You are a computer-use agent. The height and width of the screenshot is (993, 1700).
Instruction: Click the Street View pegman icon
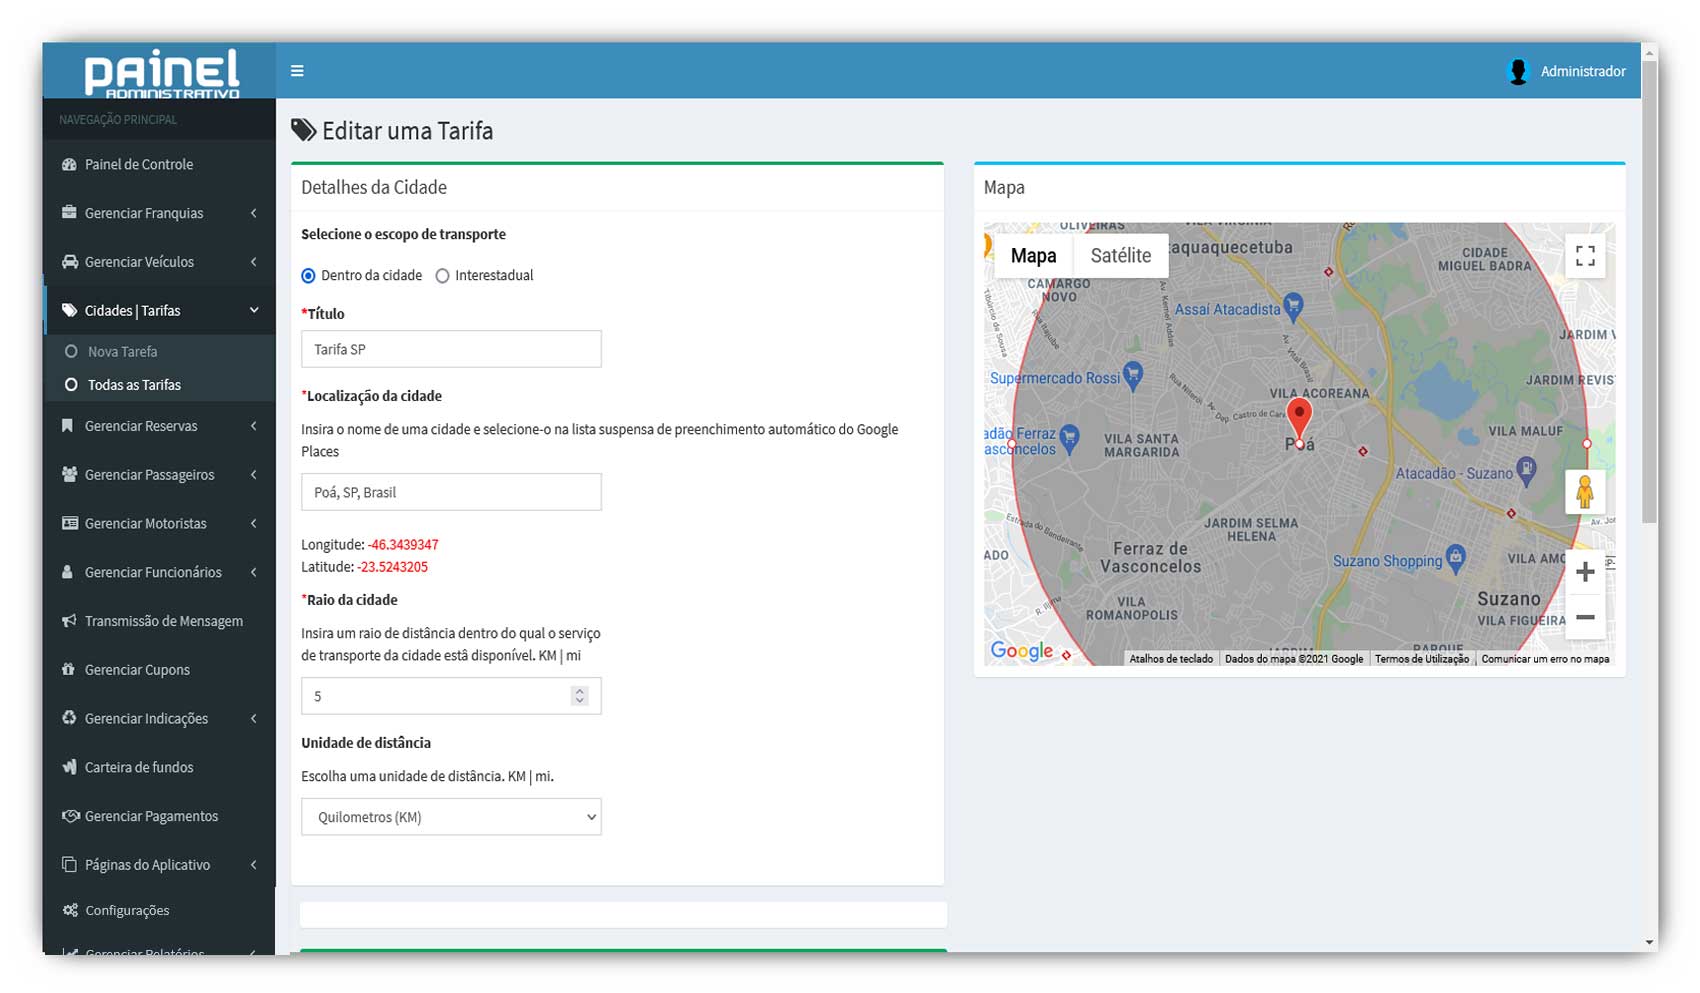click(x=1585, y=492)
